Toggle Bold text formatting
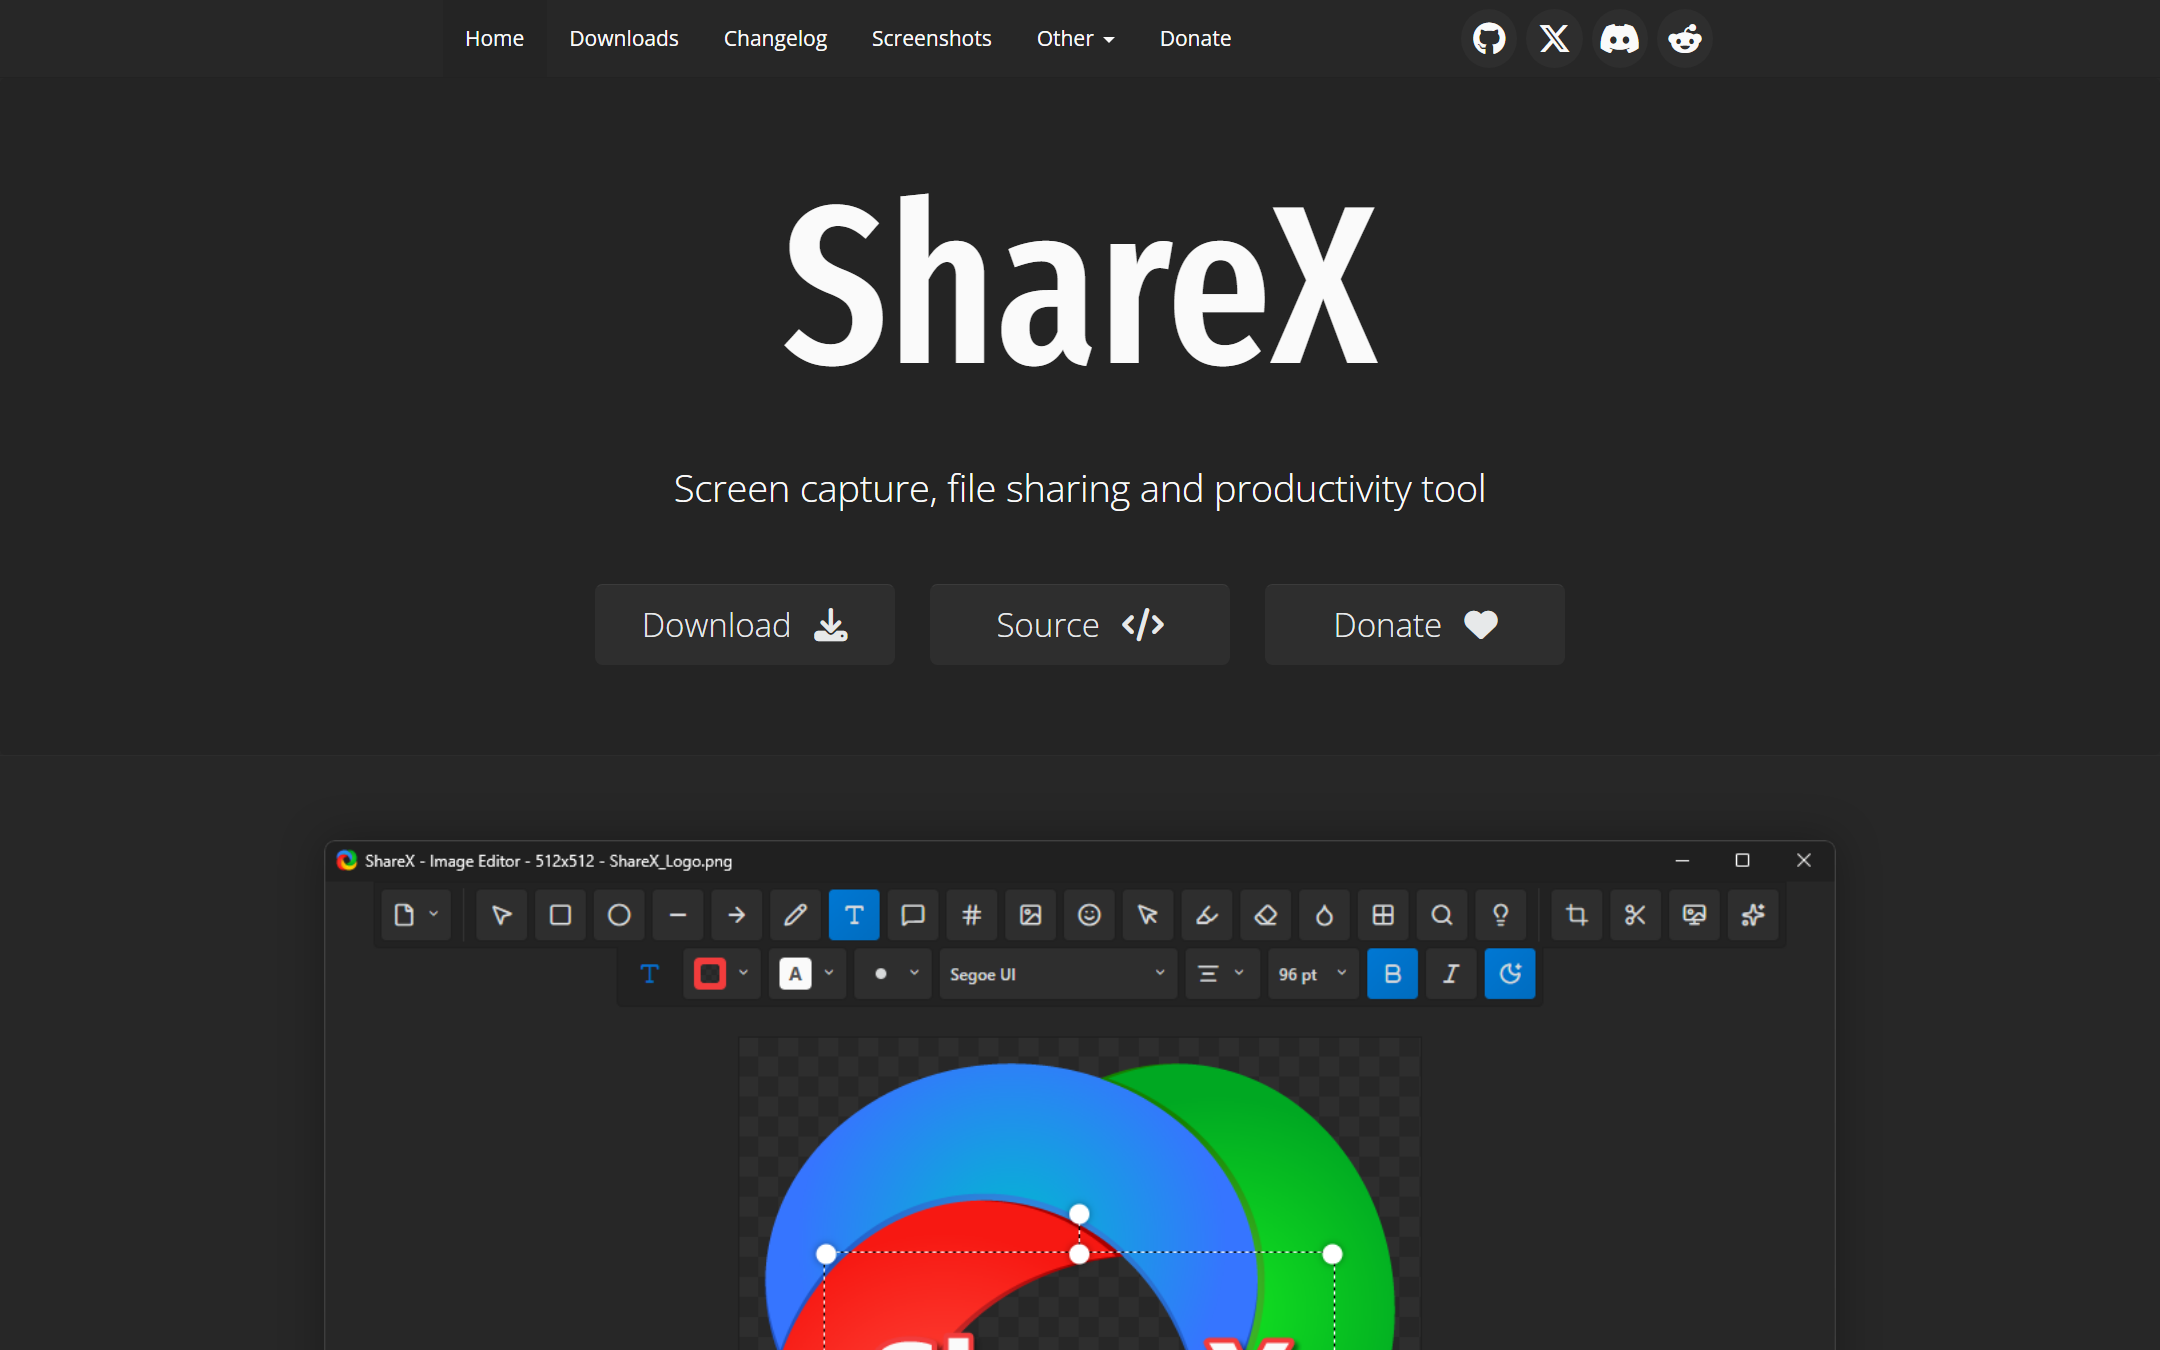The width and height of the screenshot is (2160, 1350). tap(1392, 974)
